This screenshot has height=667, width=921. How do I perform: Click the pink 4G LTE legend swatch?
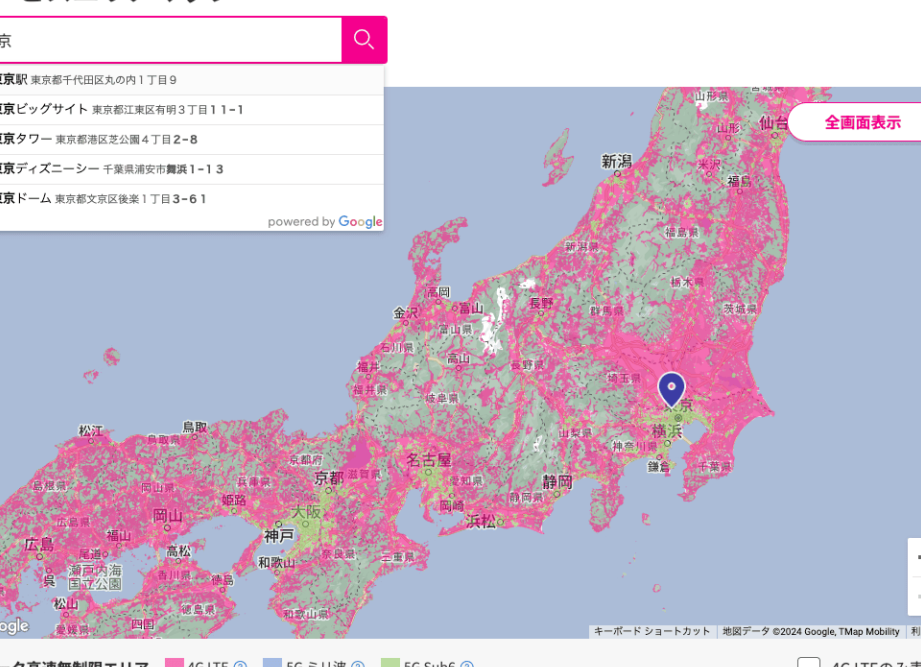[x=174, y=664]
